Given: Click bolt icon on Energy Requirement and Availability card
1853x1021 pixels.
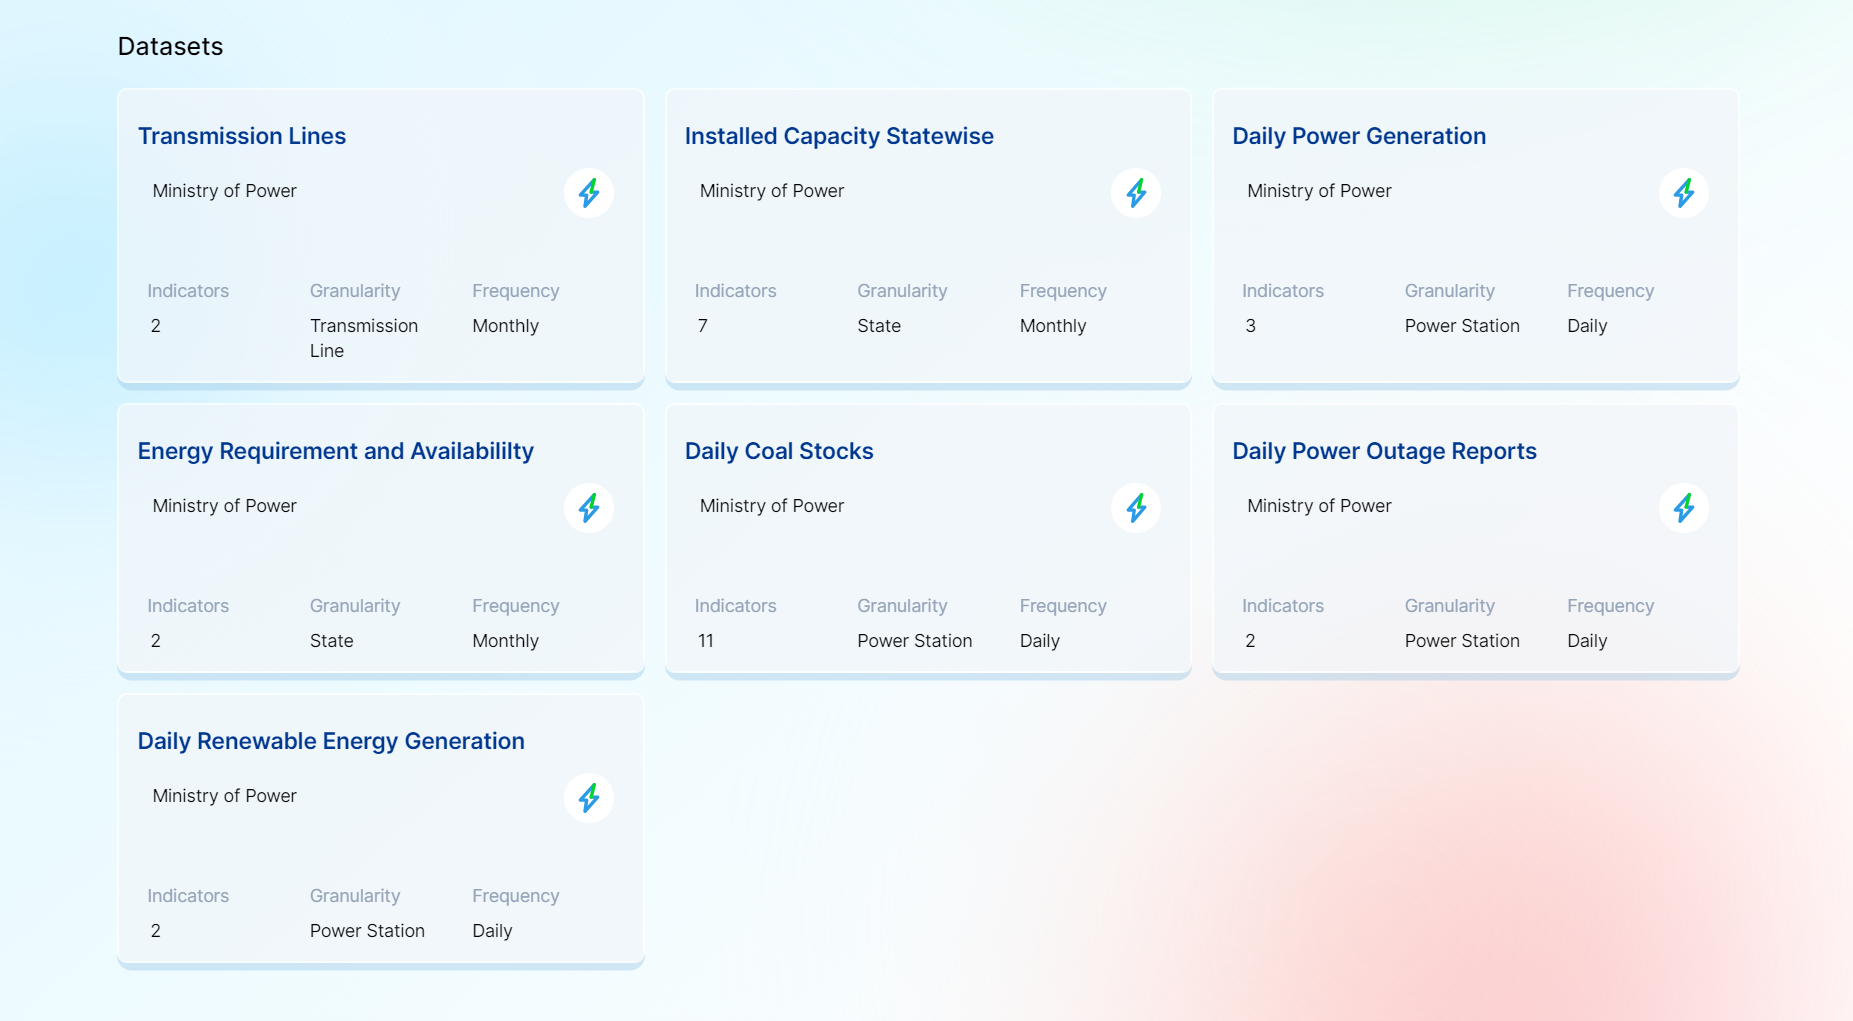Looking at the screenshot, I should pos(588,508).
